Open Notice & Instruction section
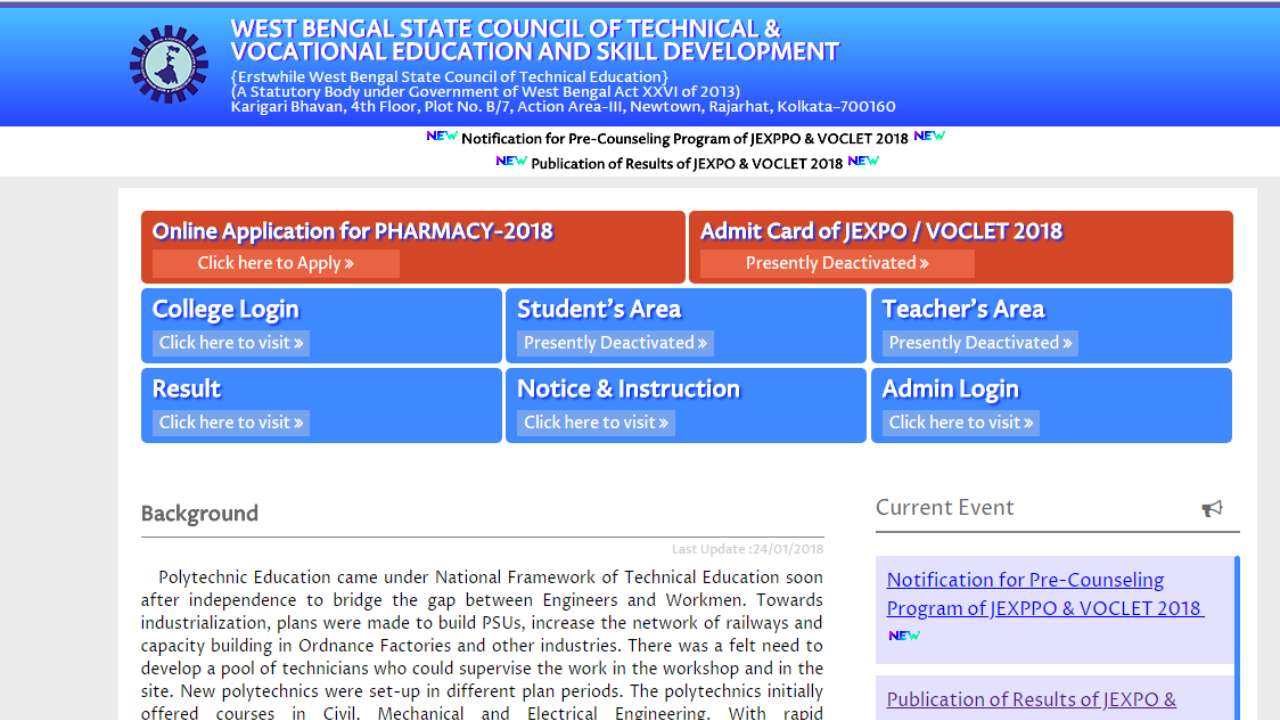 pos(594,422)
